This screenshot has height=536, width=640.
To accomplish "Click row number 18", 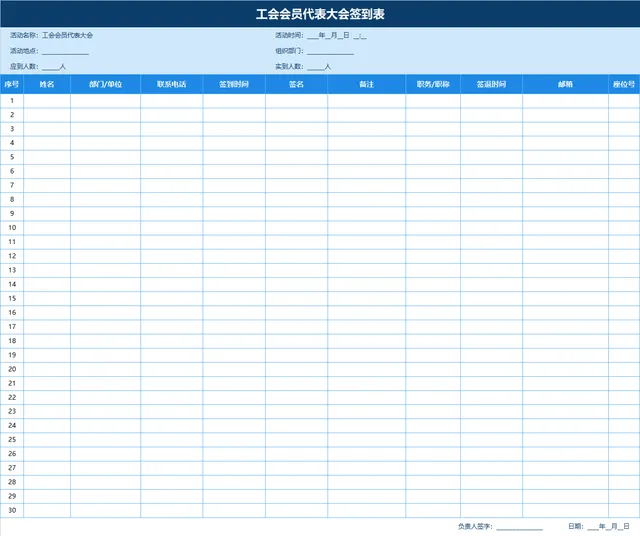I will pos(12,341).
